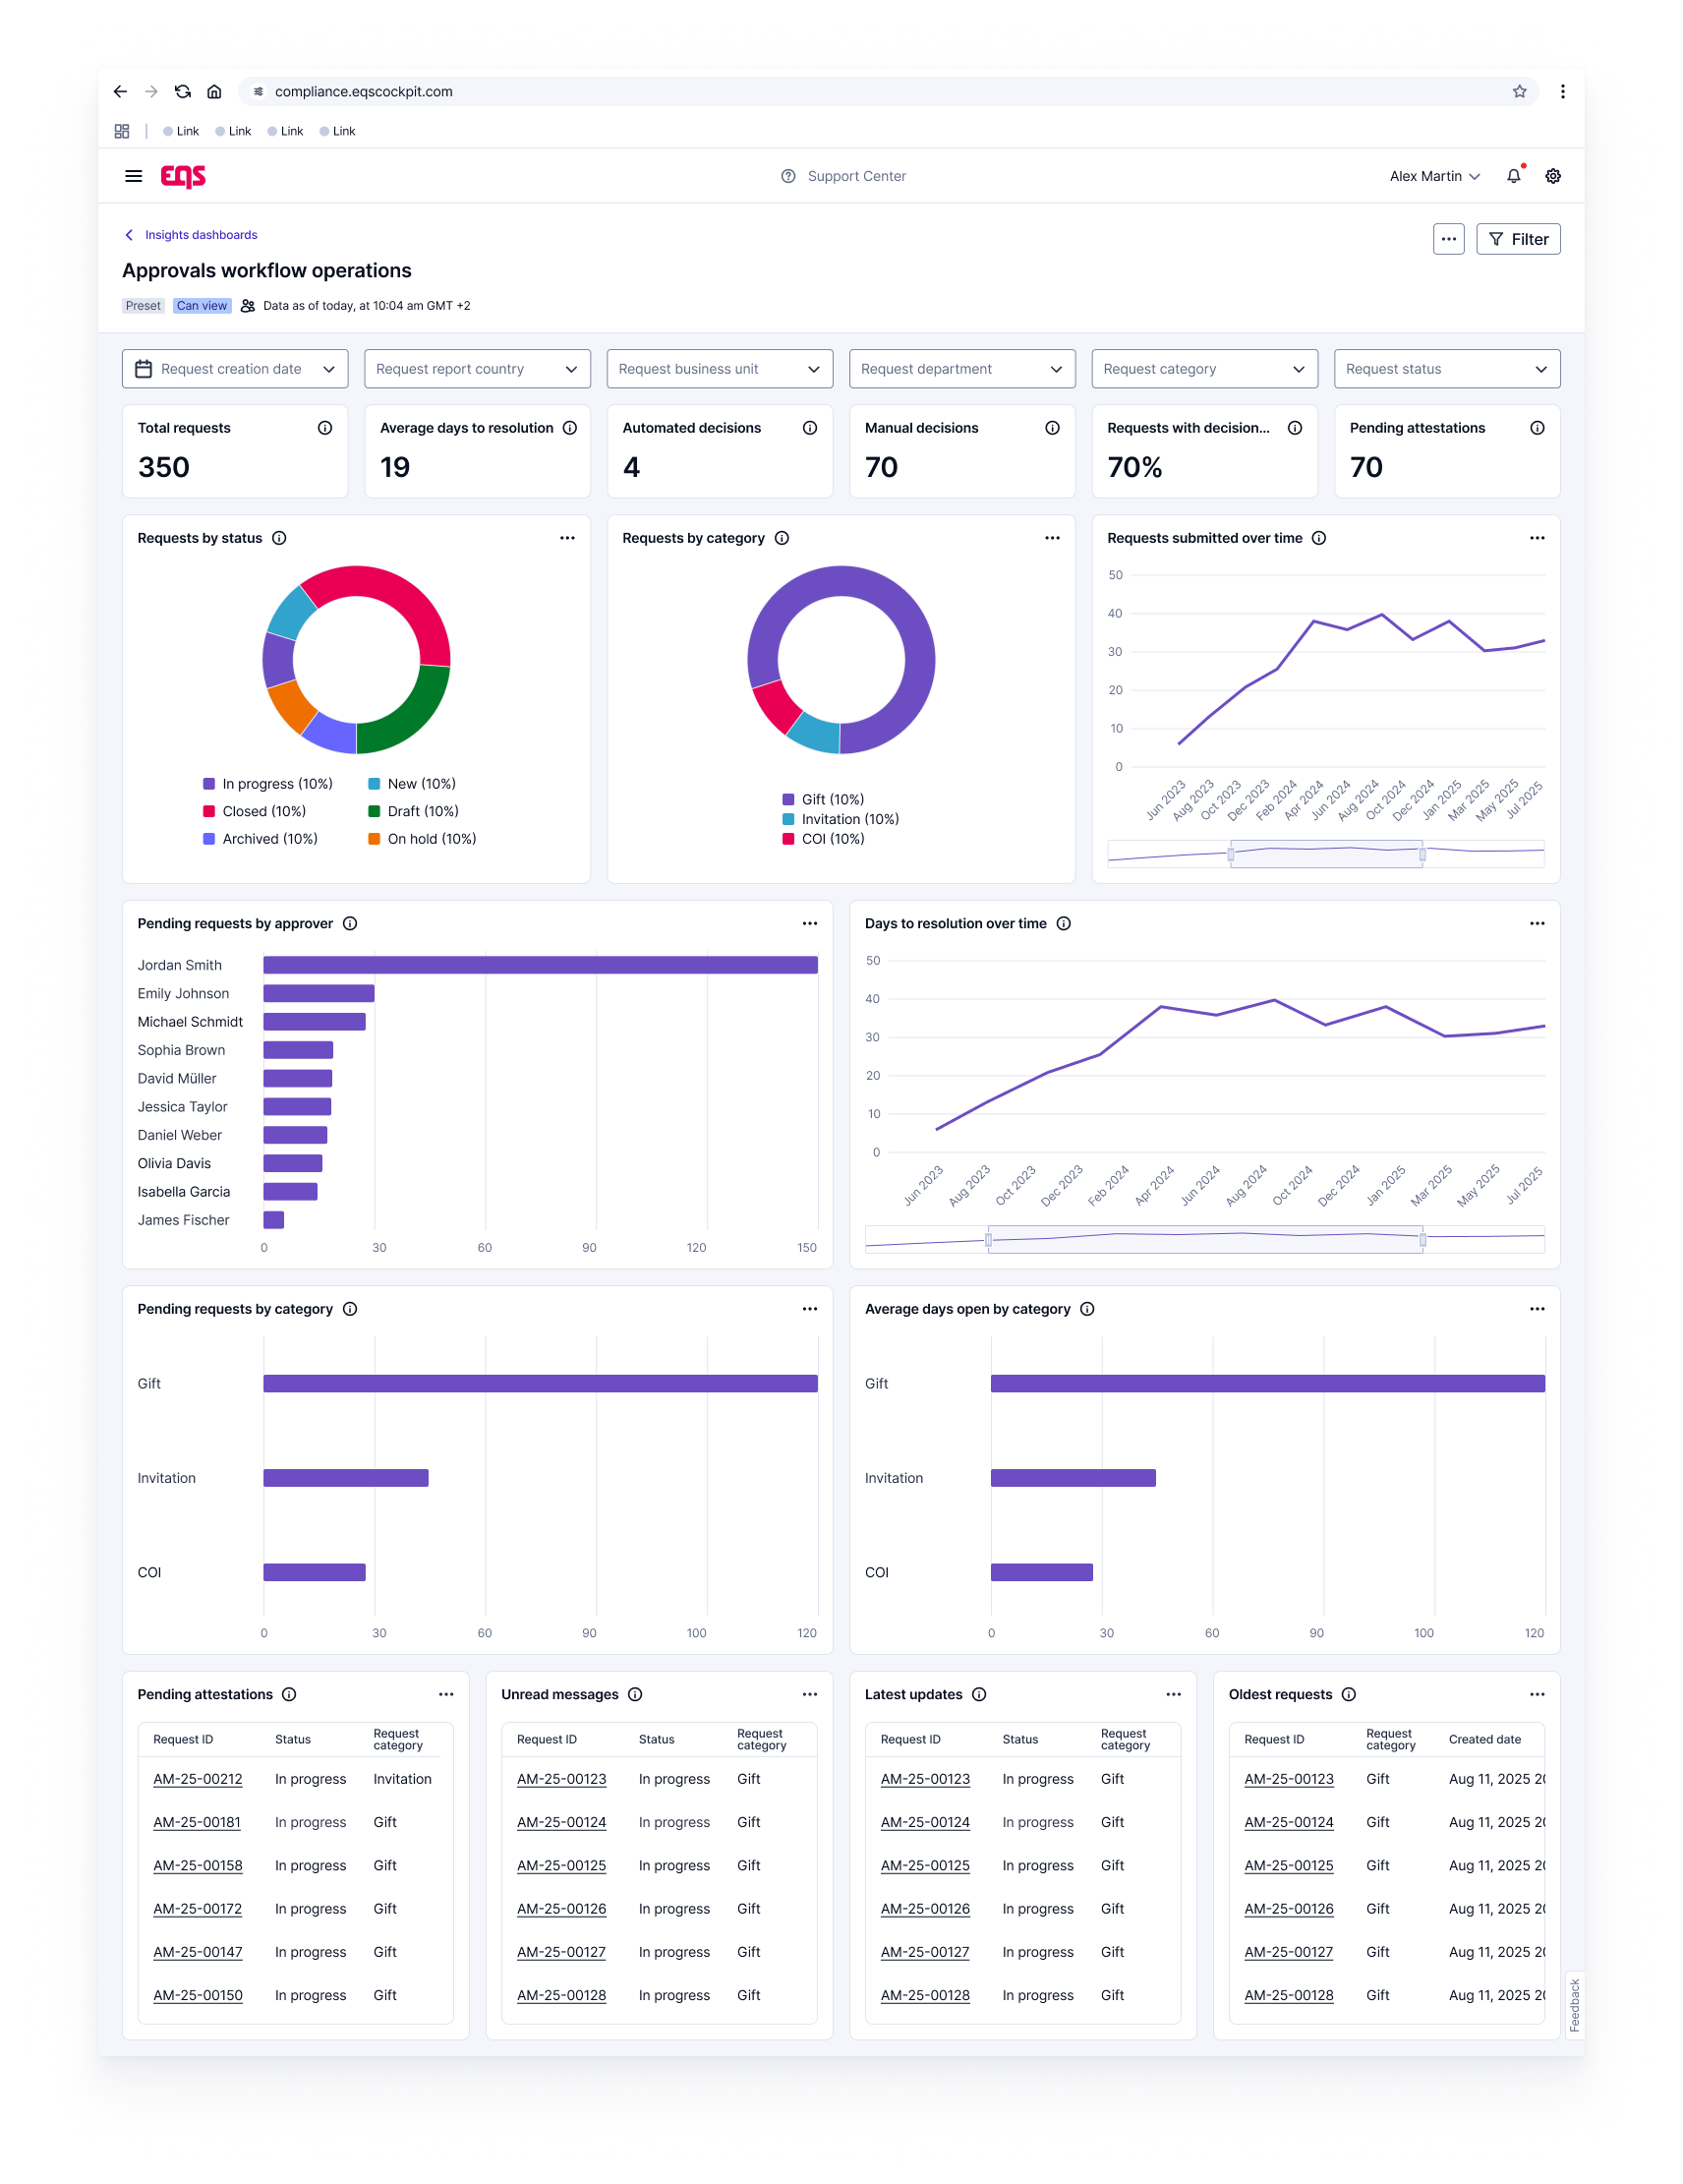This screenshot has width=1683, height=2184.
Task: Open Request creation date dropdown
Action: (235, 369)
